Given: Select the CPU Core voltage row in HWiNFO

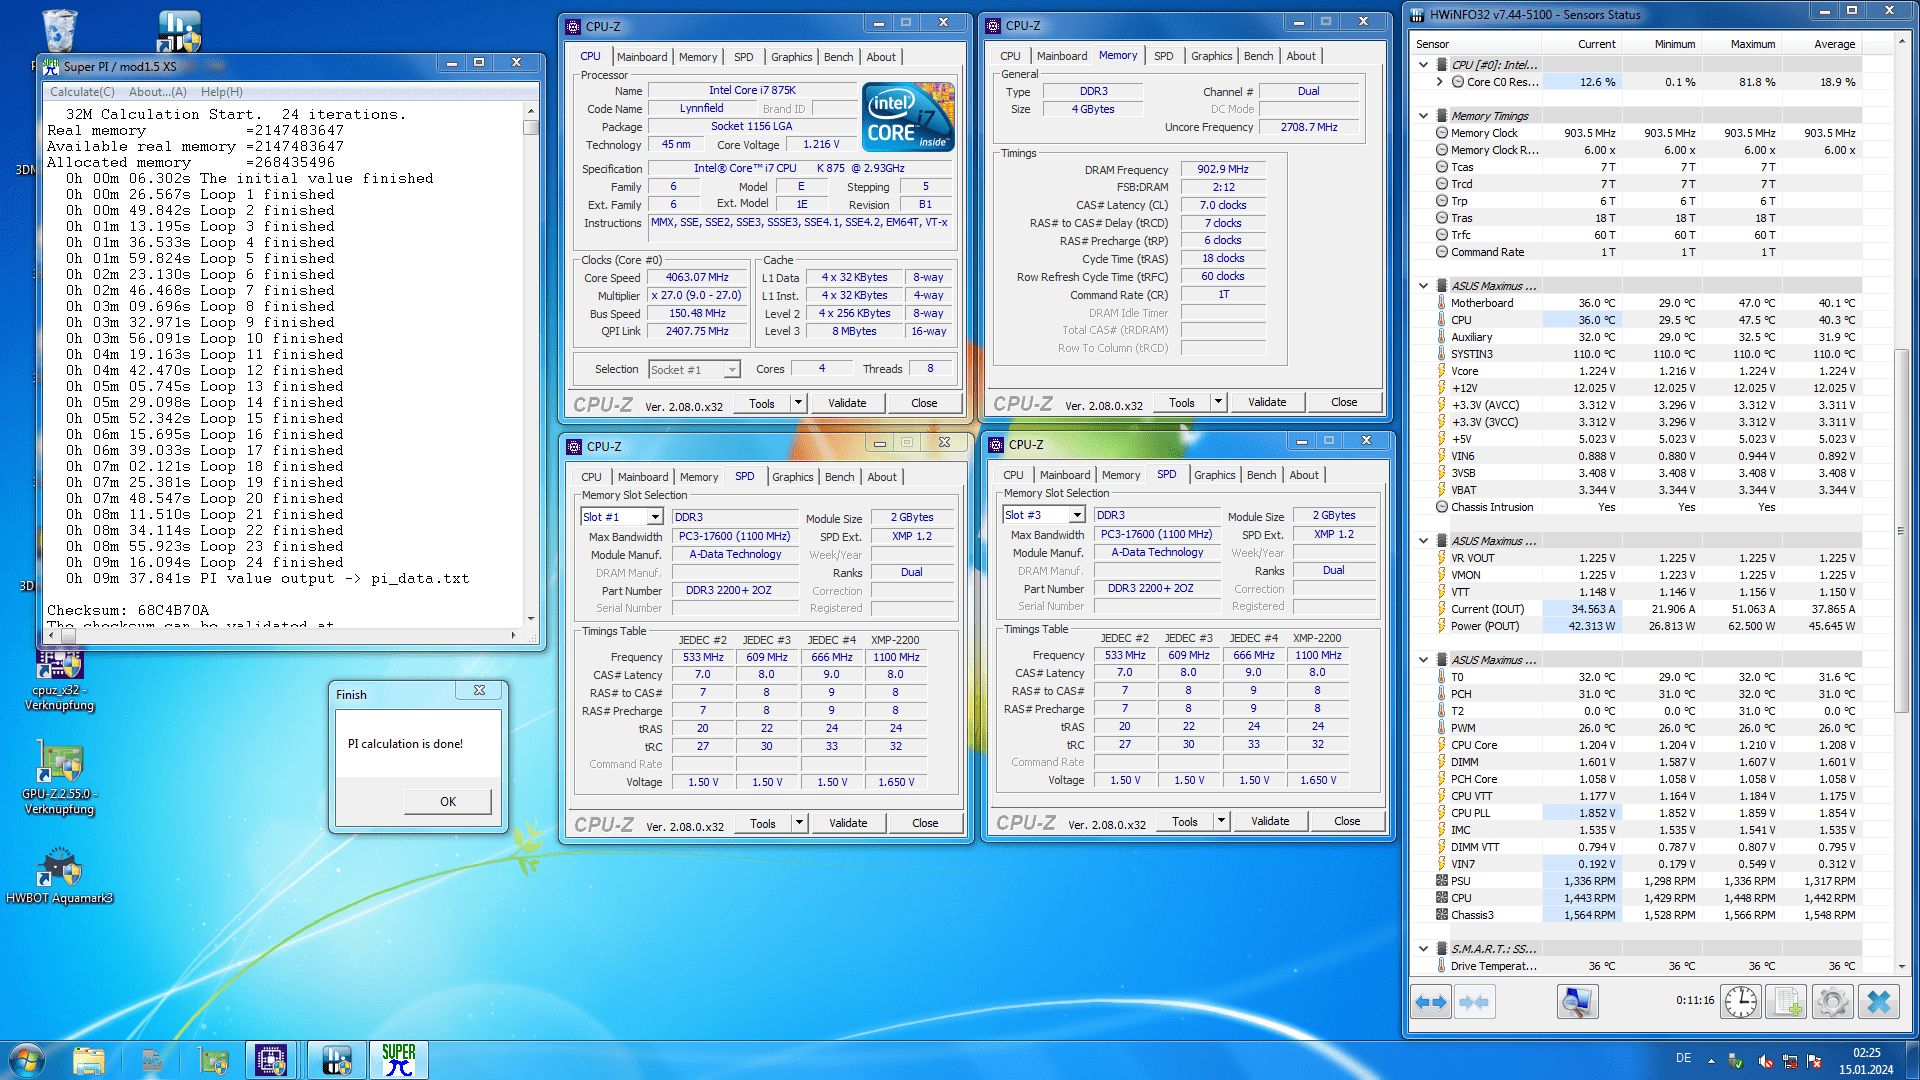Looking at the screenshot, I should [x=1647, y=745].
